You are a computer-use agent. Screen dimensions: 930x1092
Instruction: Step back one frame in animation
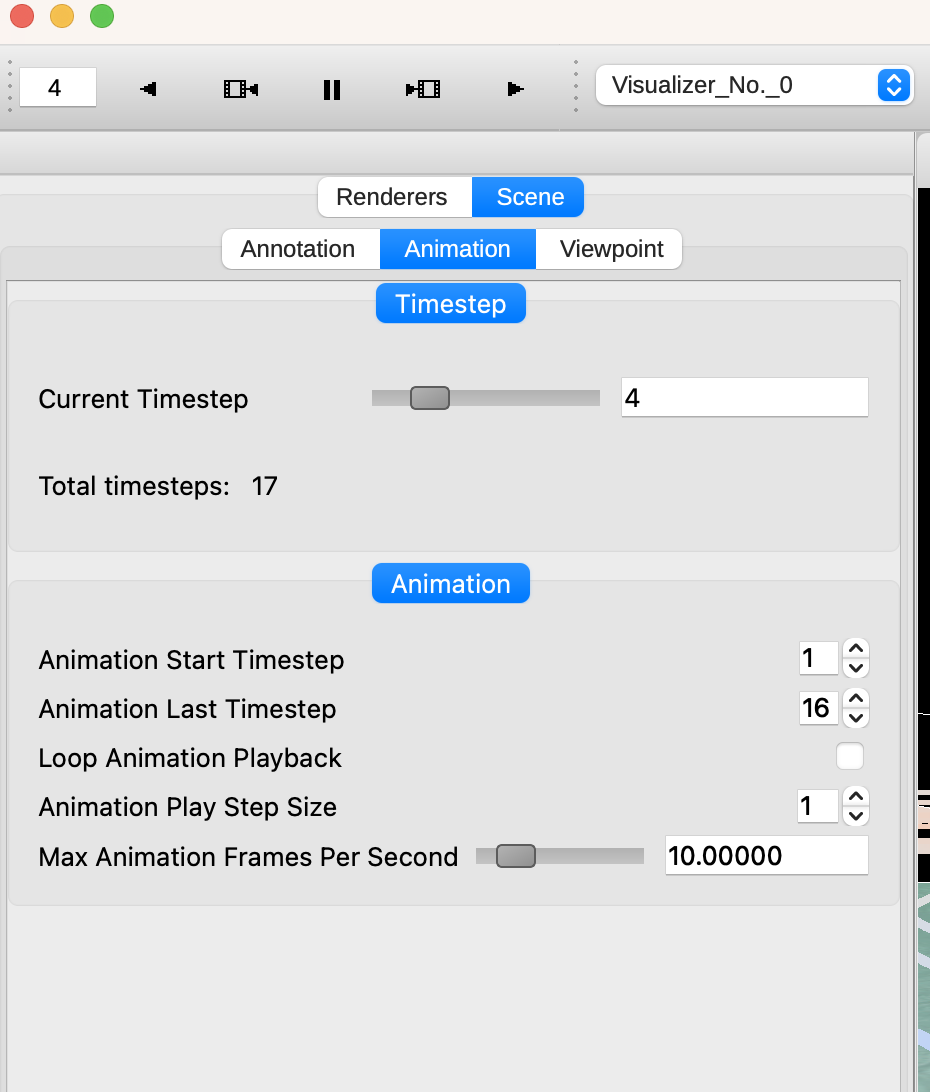click(x=241, y=89)
